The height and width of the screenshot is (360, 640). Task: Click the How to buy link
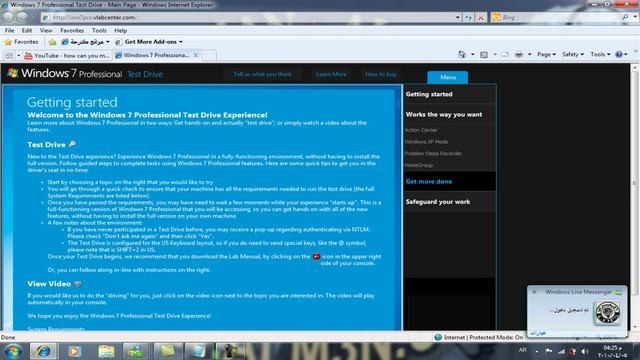(380, 74)
